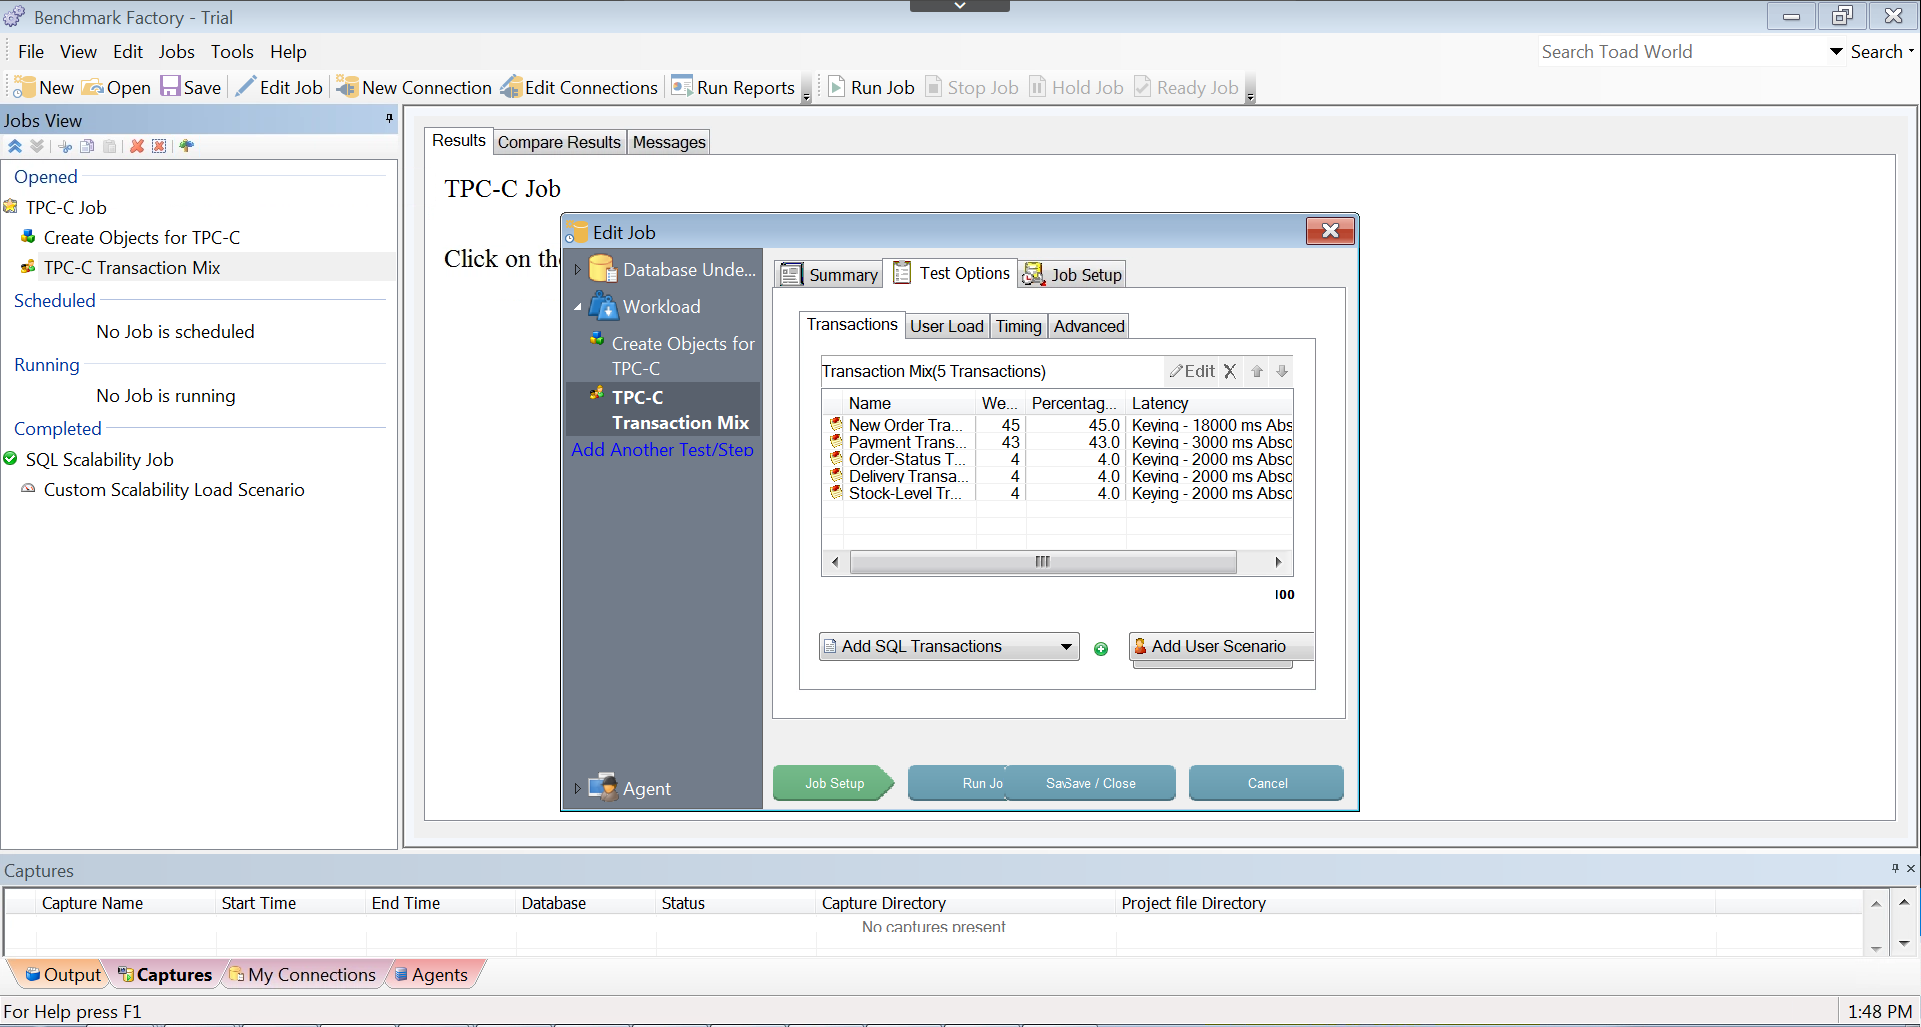Click the Workload icon in Edit Job tree

(603, 306)
